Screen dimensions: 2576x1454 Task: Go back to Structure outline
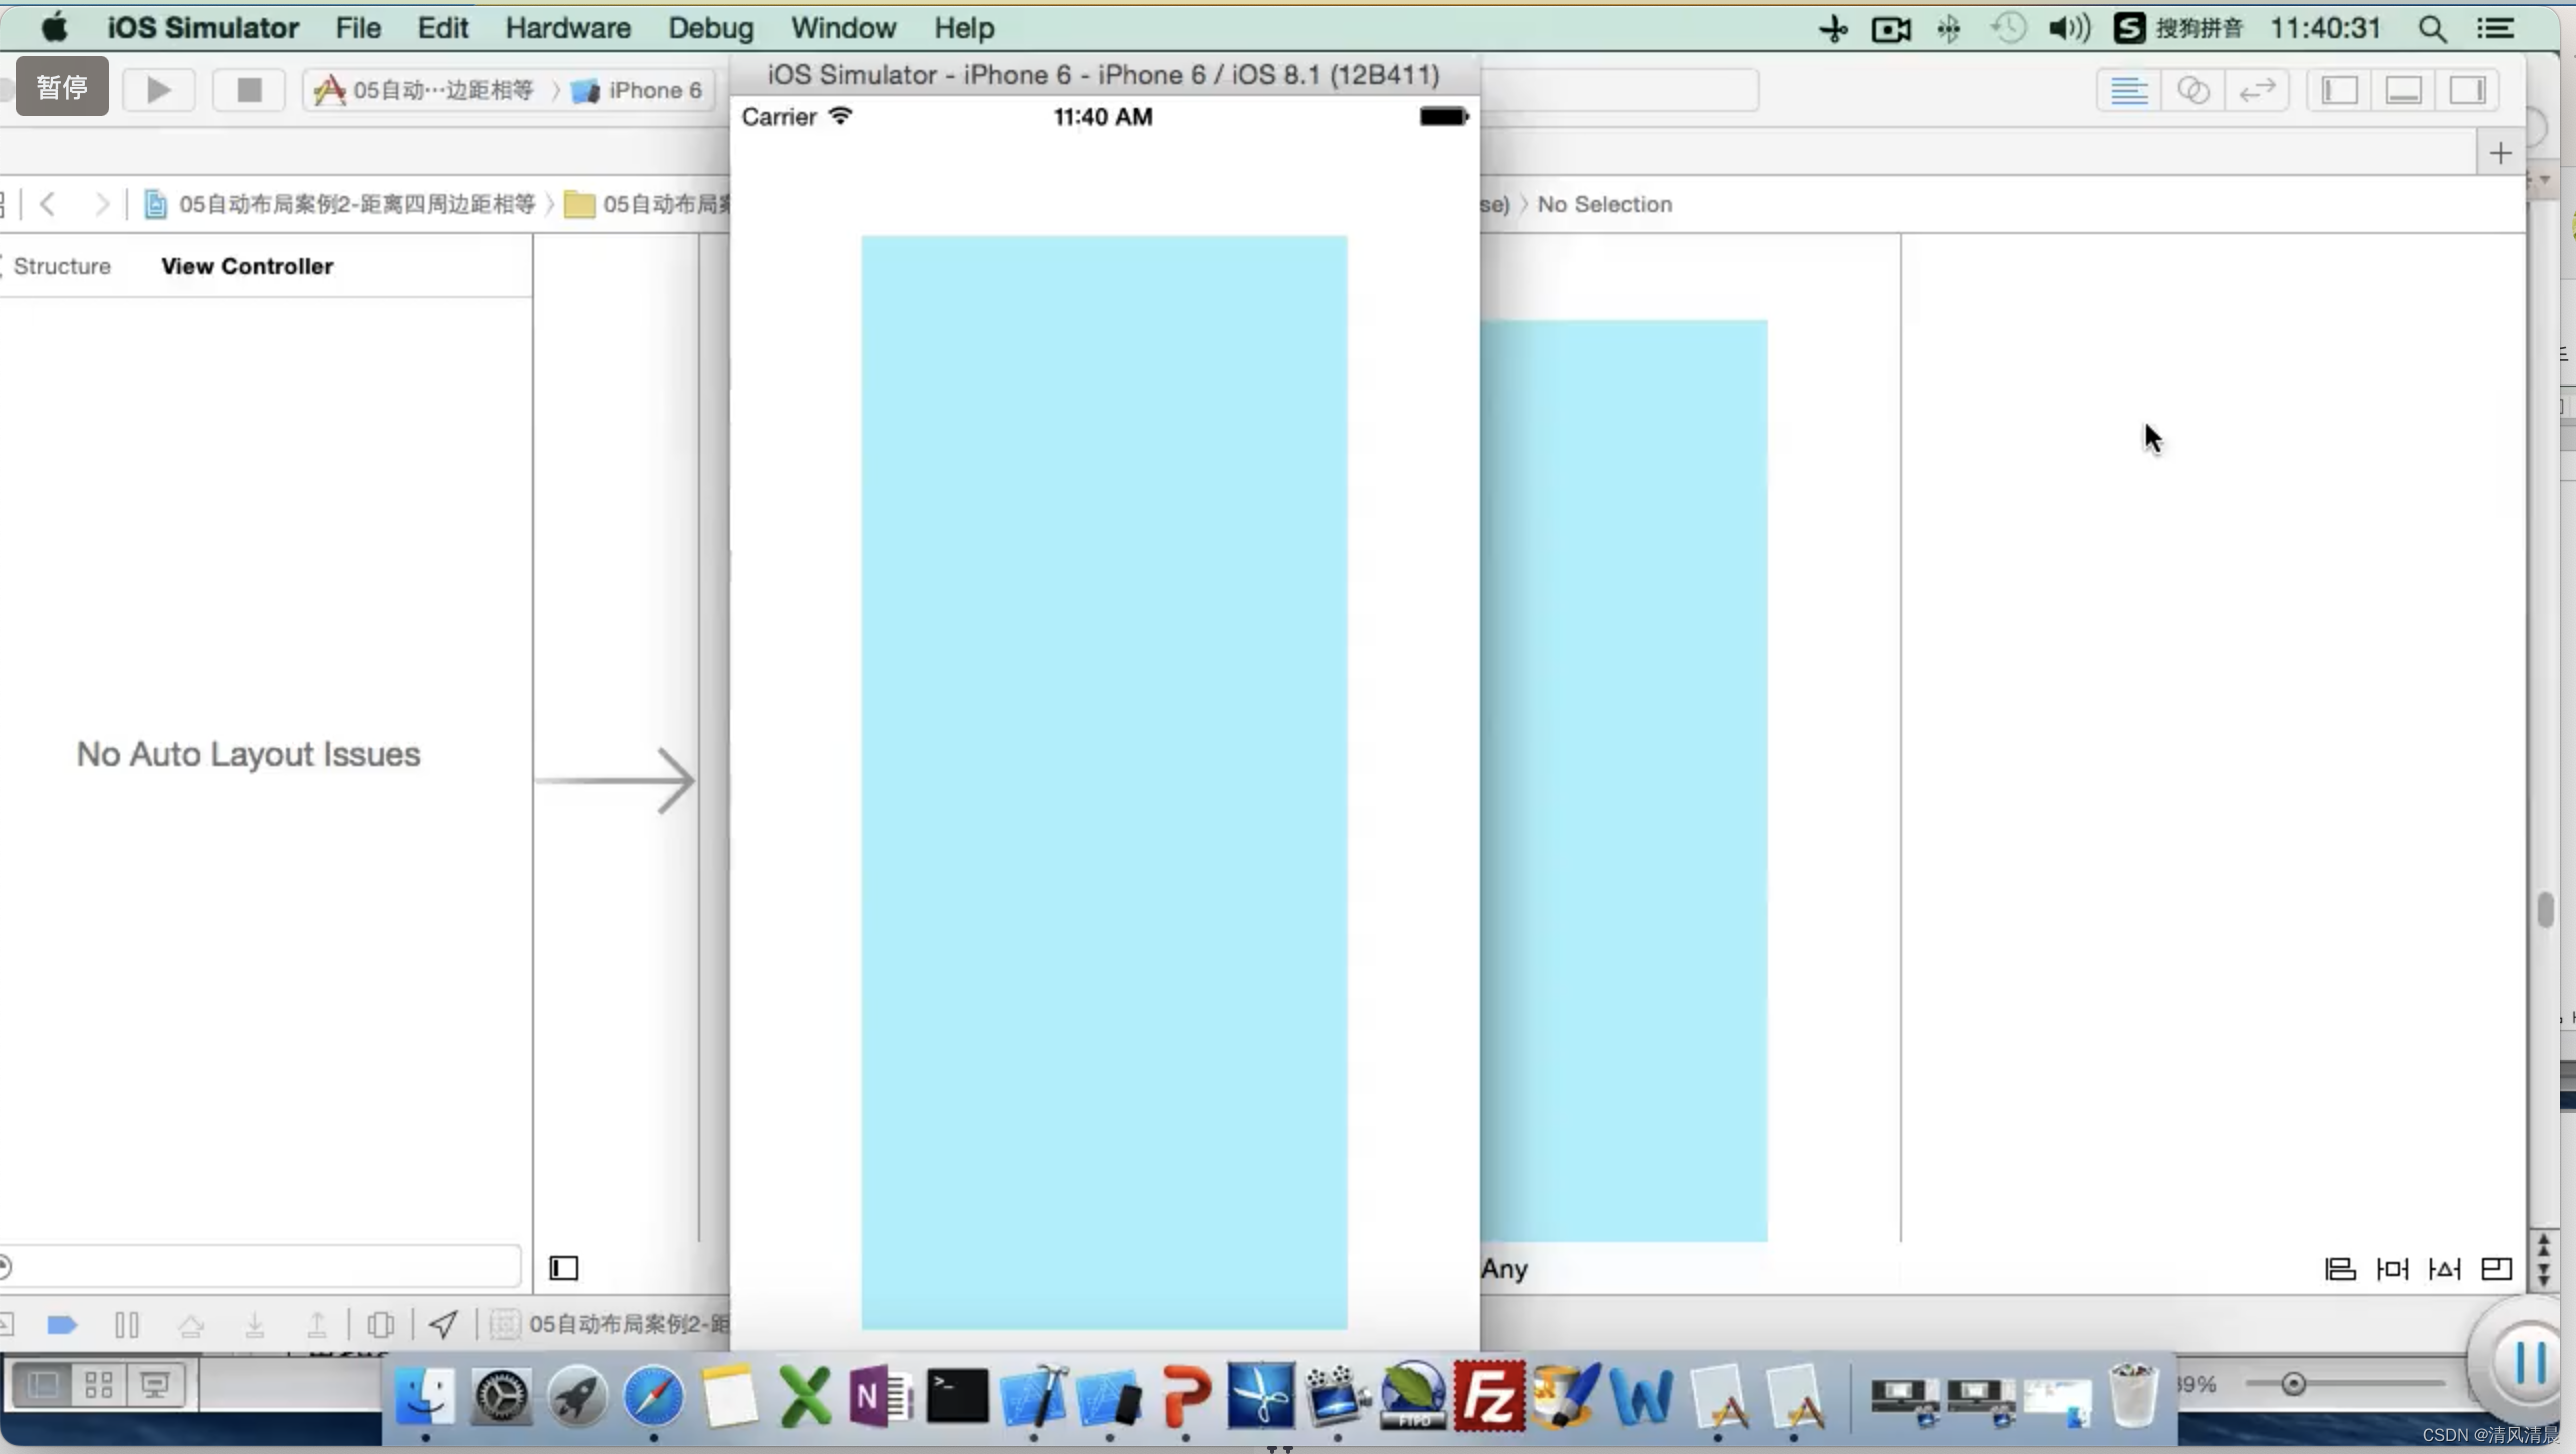click(x=60, y=266)
